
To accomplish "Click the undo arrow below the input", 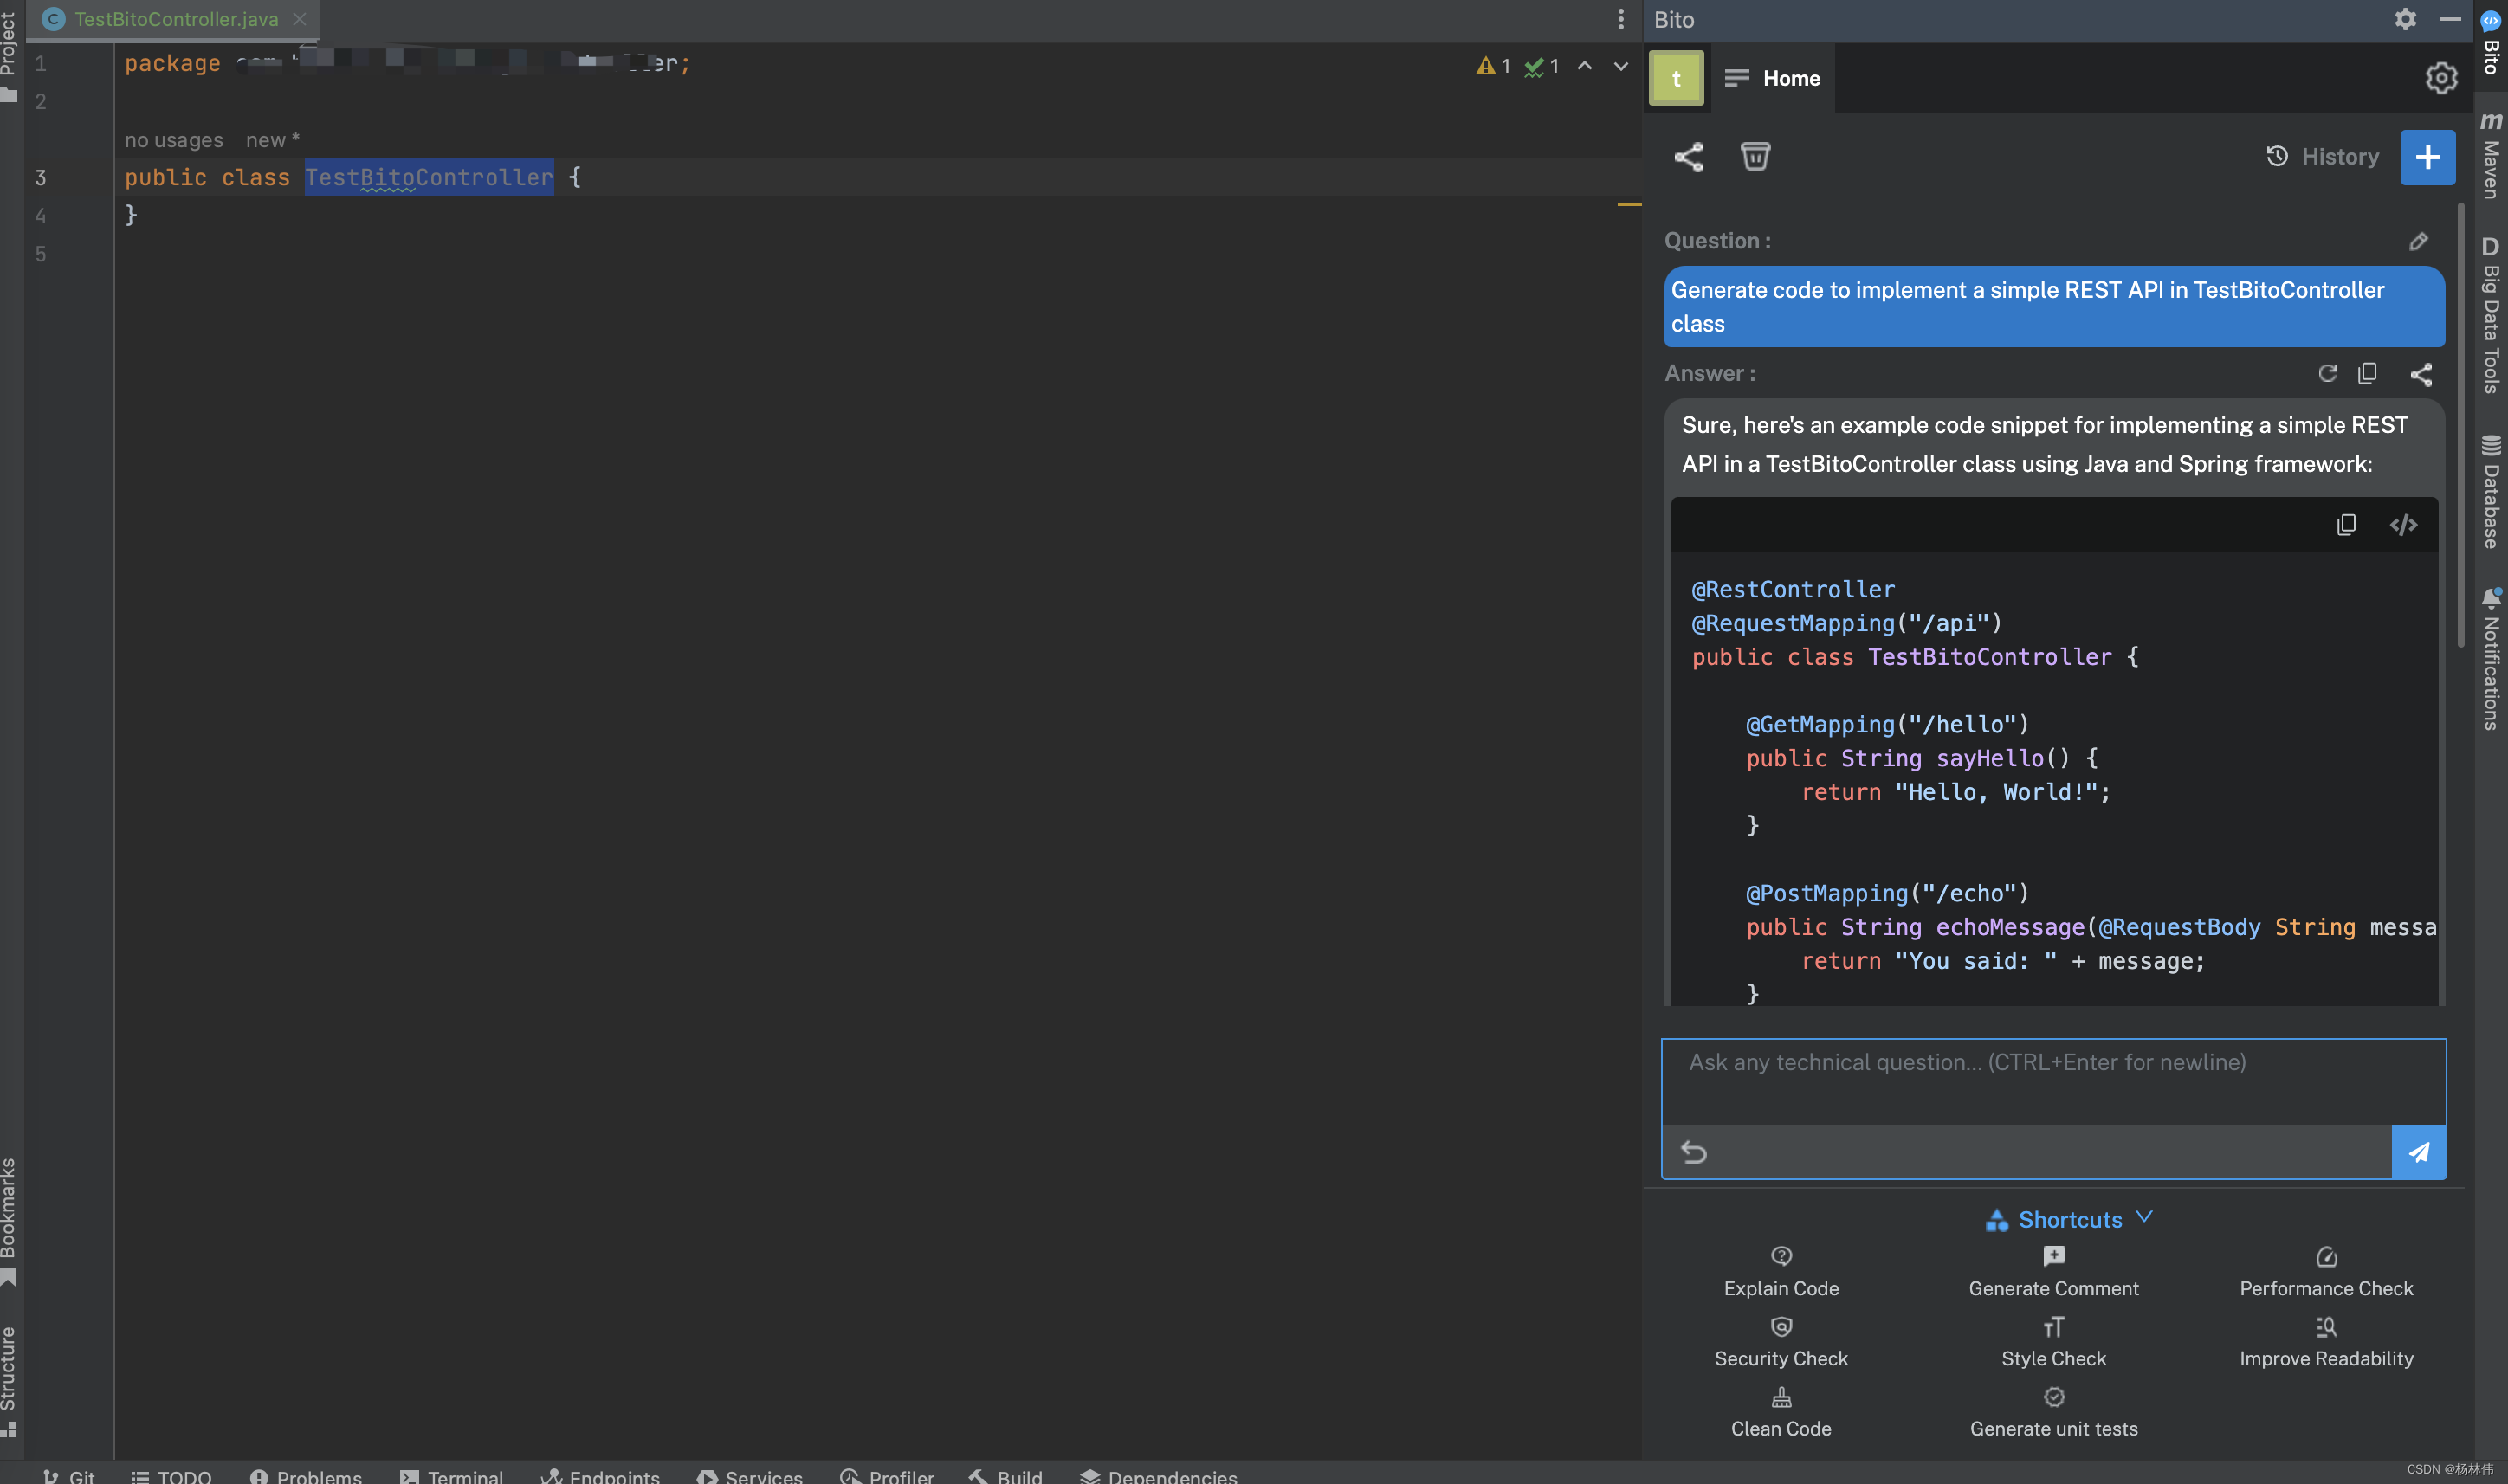I will coord(1693,1152).
